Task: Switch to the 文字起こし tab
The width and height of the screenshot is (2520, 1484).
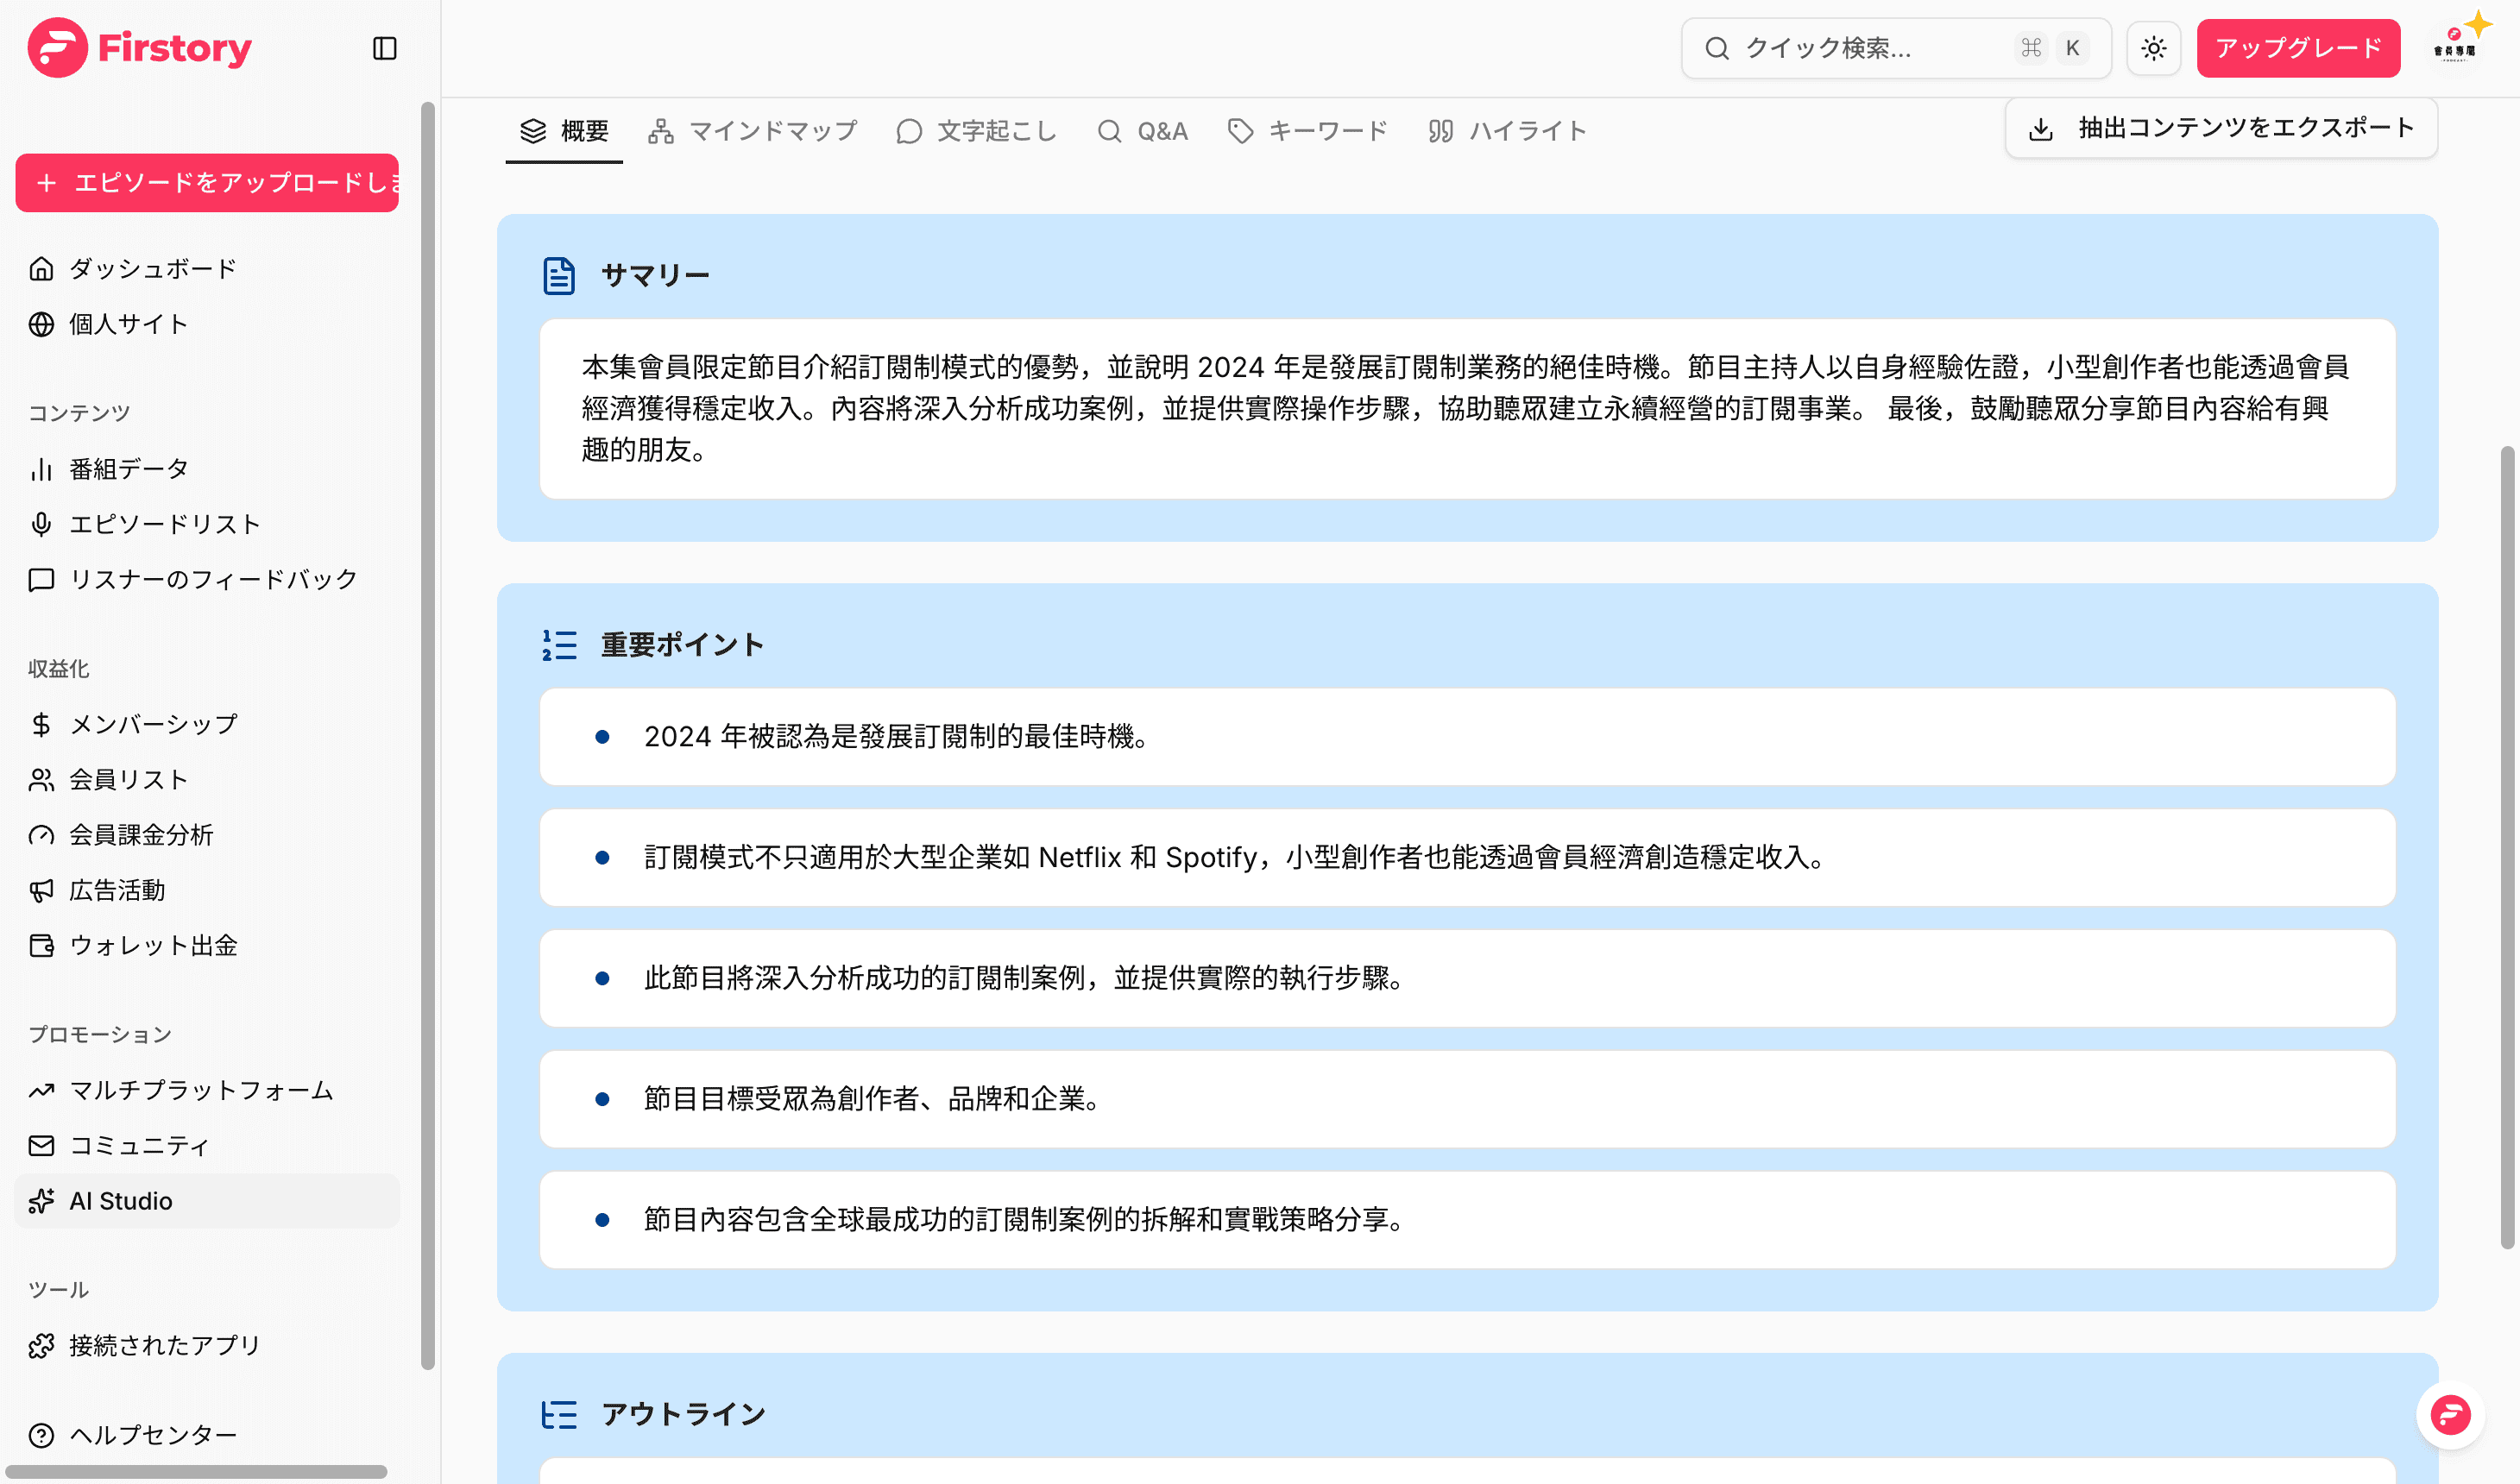Action: point(976,131)
